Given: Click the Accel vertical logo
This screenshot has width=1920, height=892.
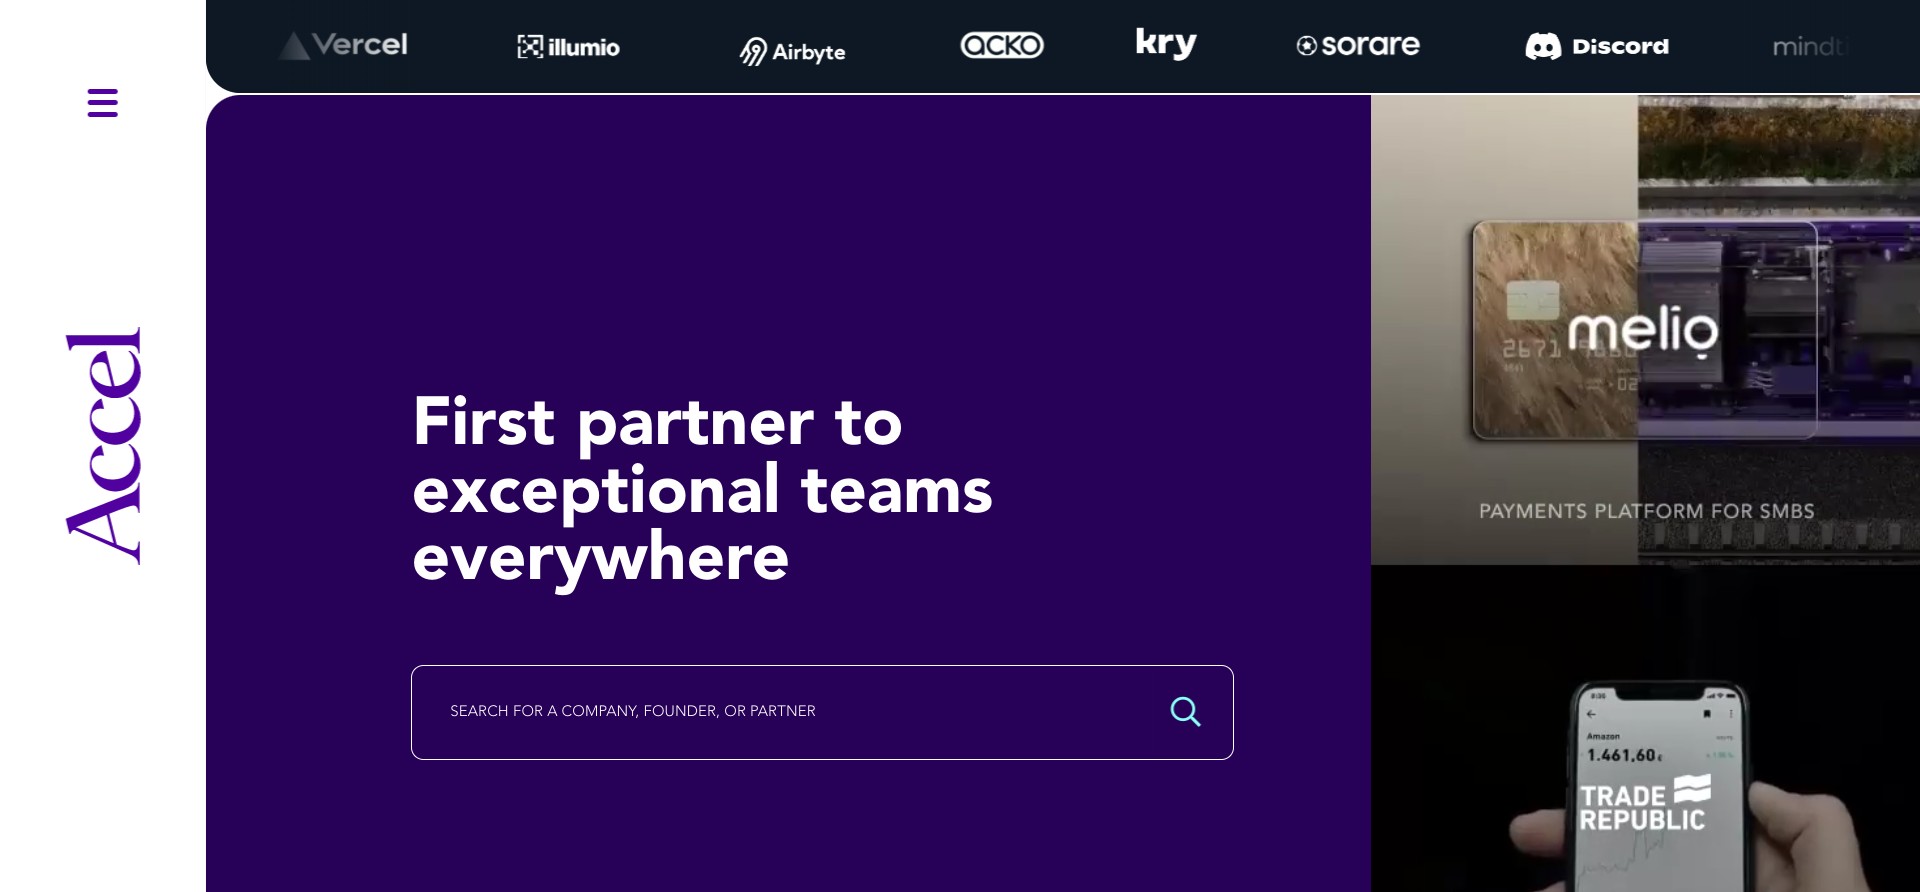Looking at the screenshot, I should coord(104,446).
